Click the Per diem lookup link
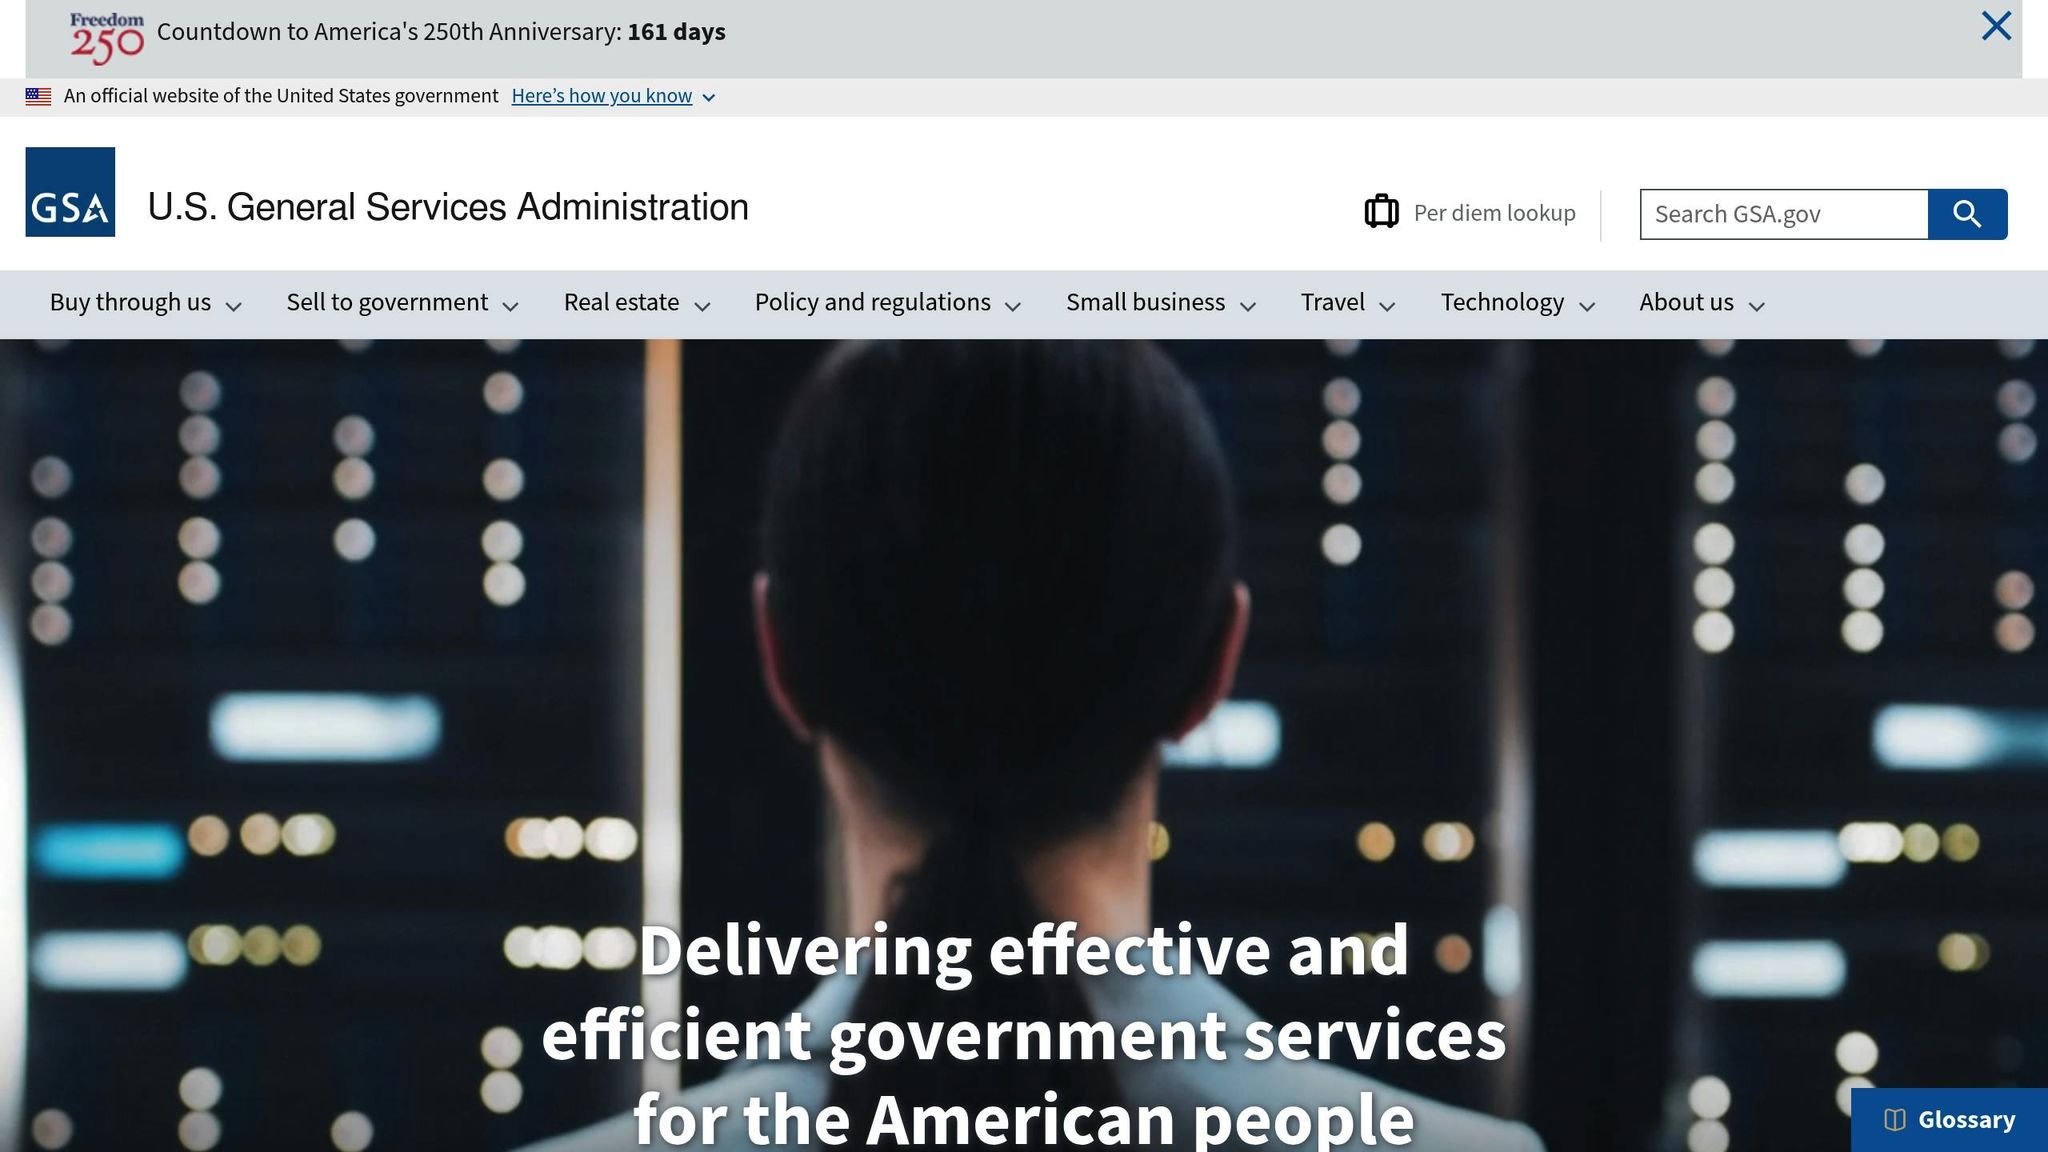The width and height of the screenshot is (2048, 1152). coord(1494,212)
